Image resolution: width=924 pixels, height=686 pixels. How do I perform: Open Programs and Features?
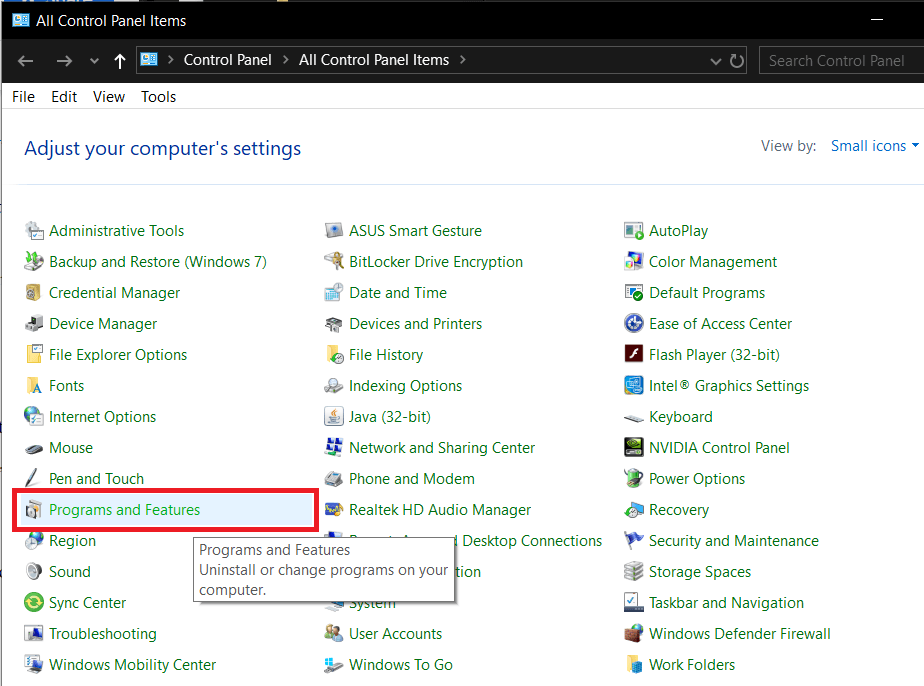point(124,509)
